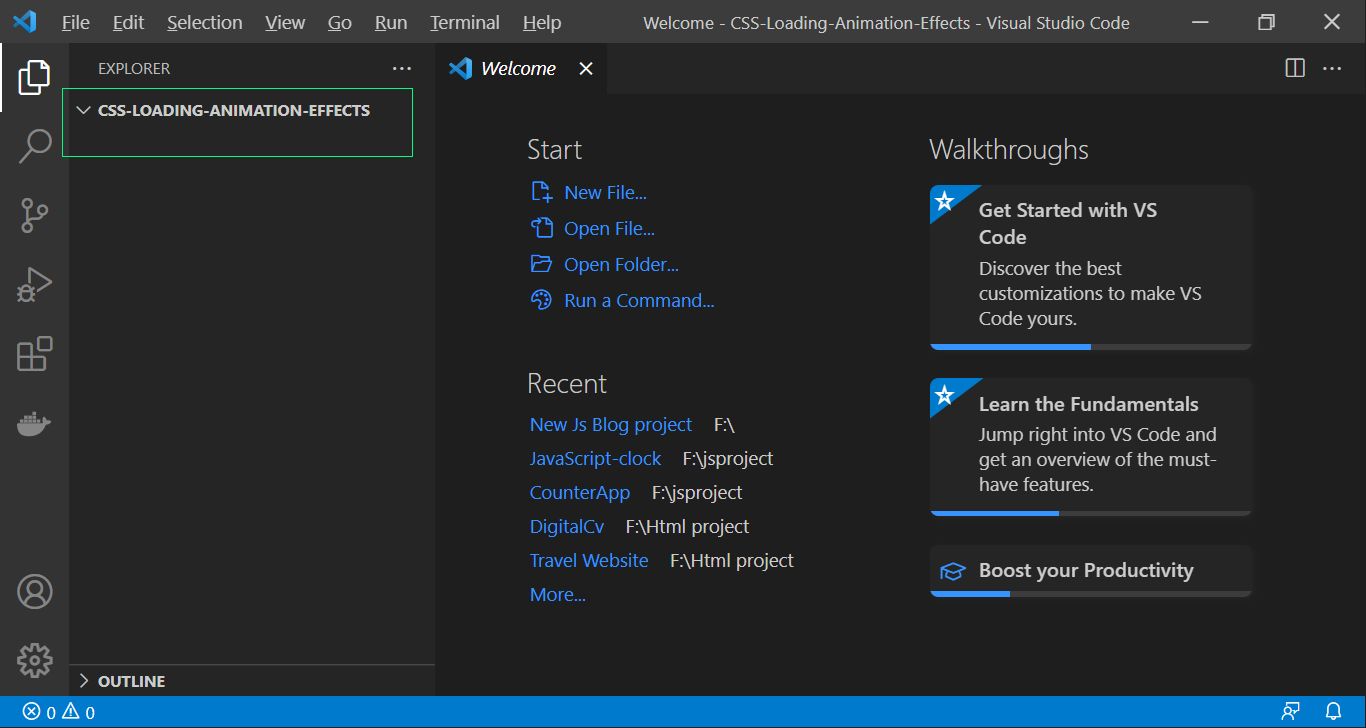Click the Open File icon under Start
Viewport: 1366px width, 728px height.
click(541, 228)
